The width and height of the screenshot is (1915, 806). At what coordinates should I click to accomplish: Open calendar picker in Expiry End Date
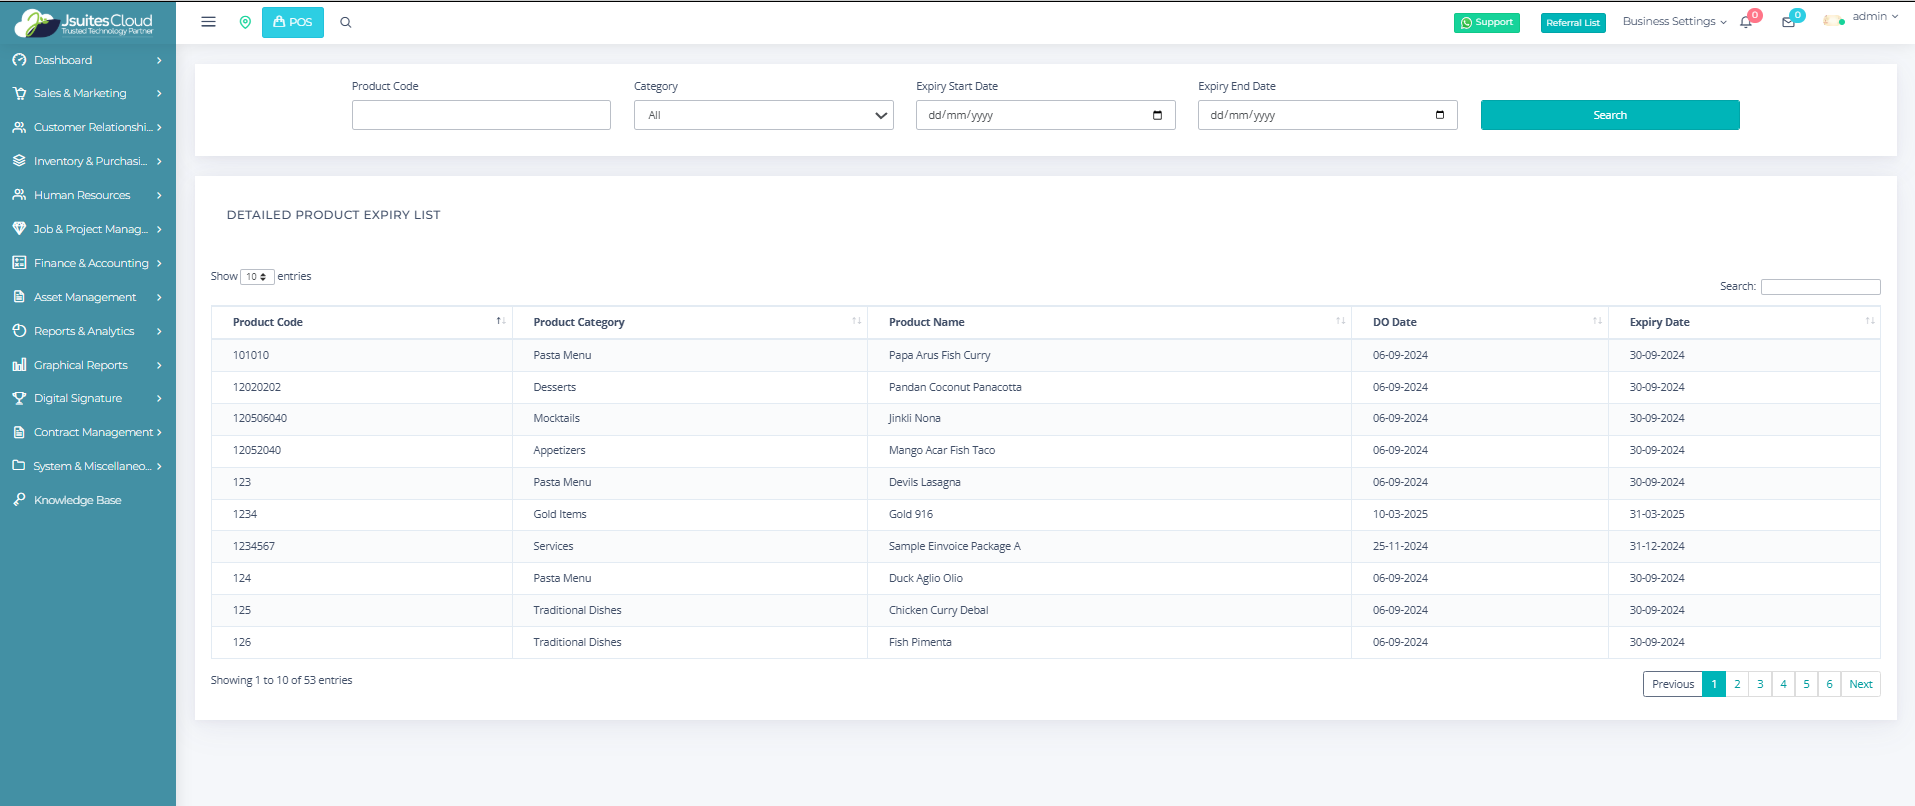(x=1439, y=115)
